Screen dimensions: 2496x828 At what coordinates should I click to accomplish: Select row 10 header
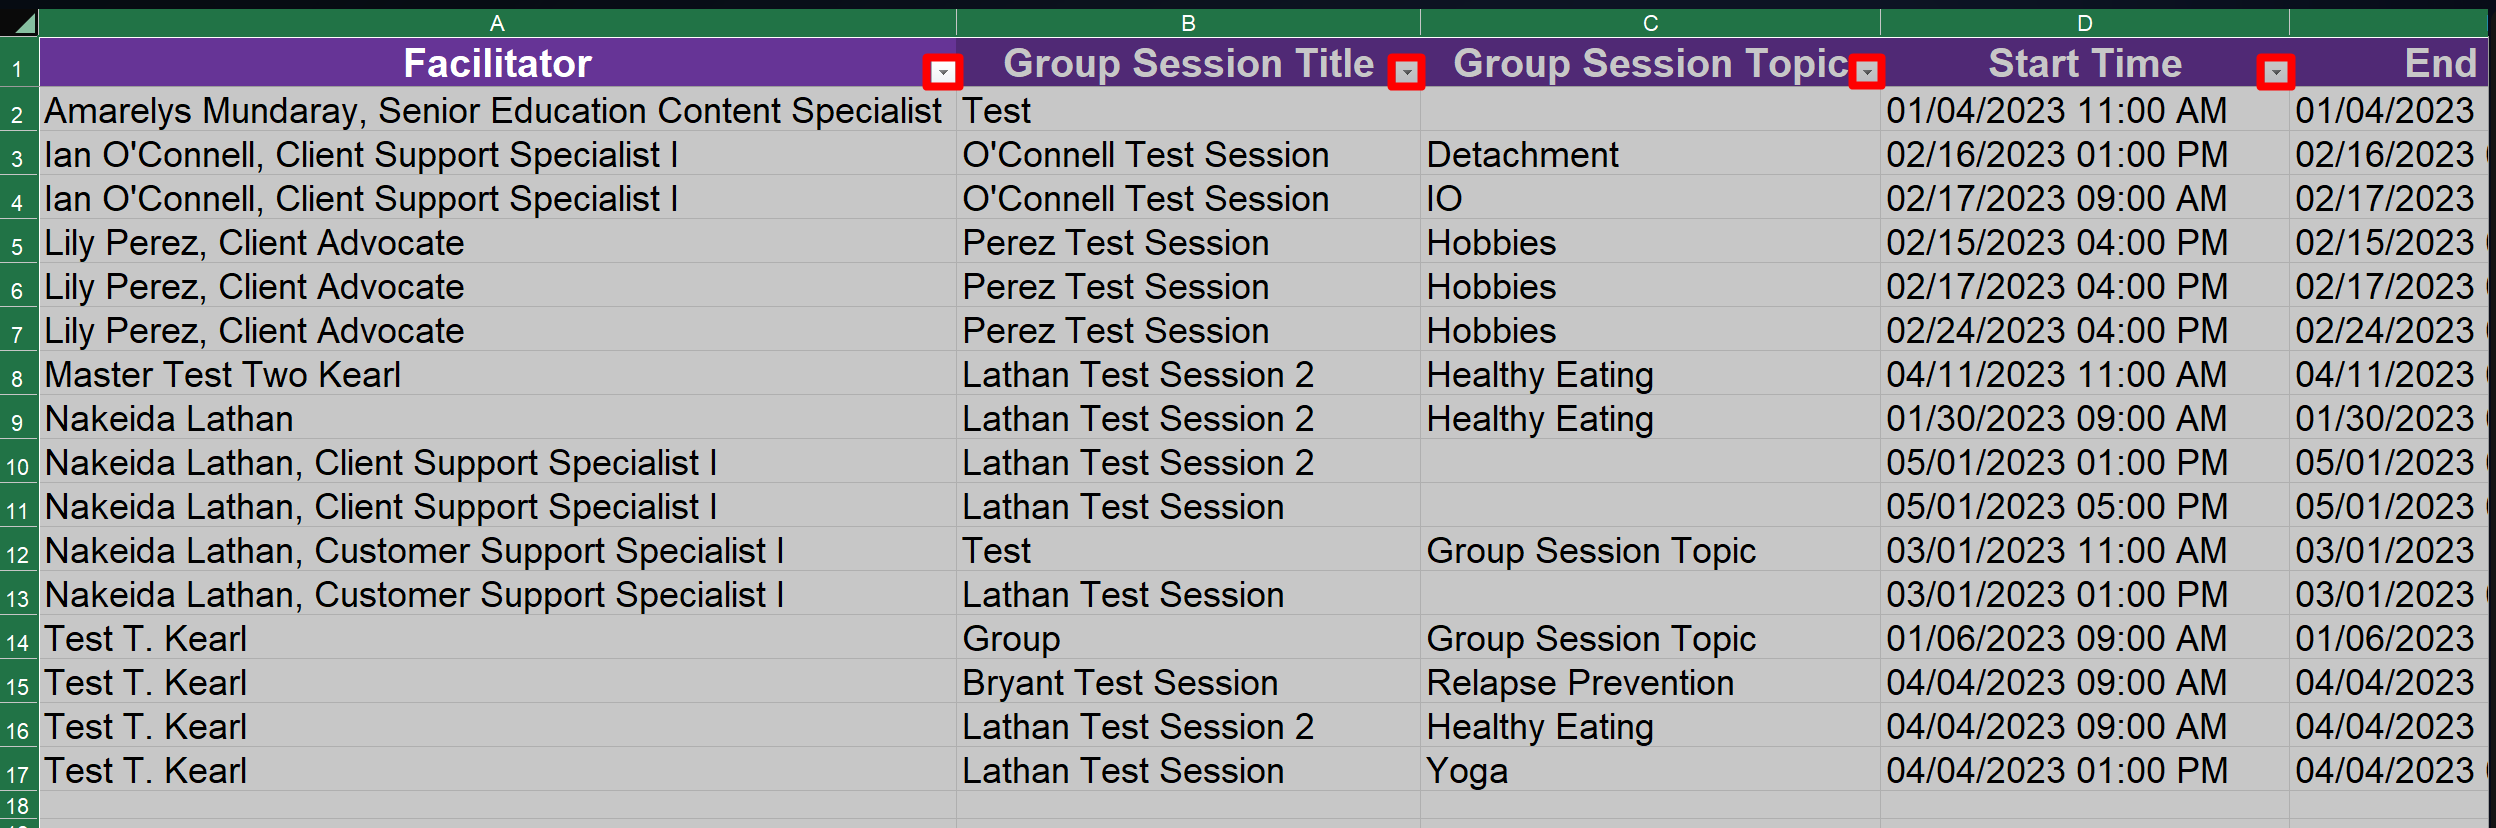point(18,466)
